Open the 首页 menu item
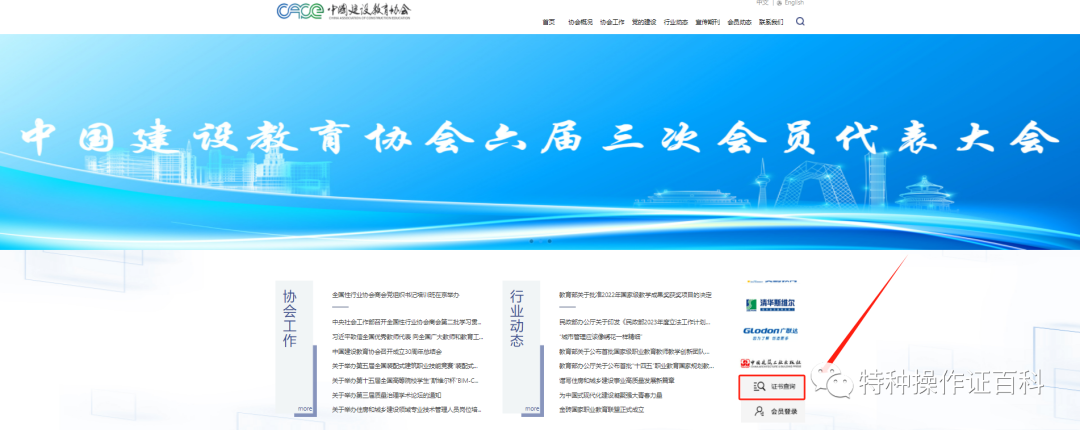 coord(548,22)
